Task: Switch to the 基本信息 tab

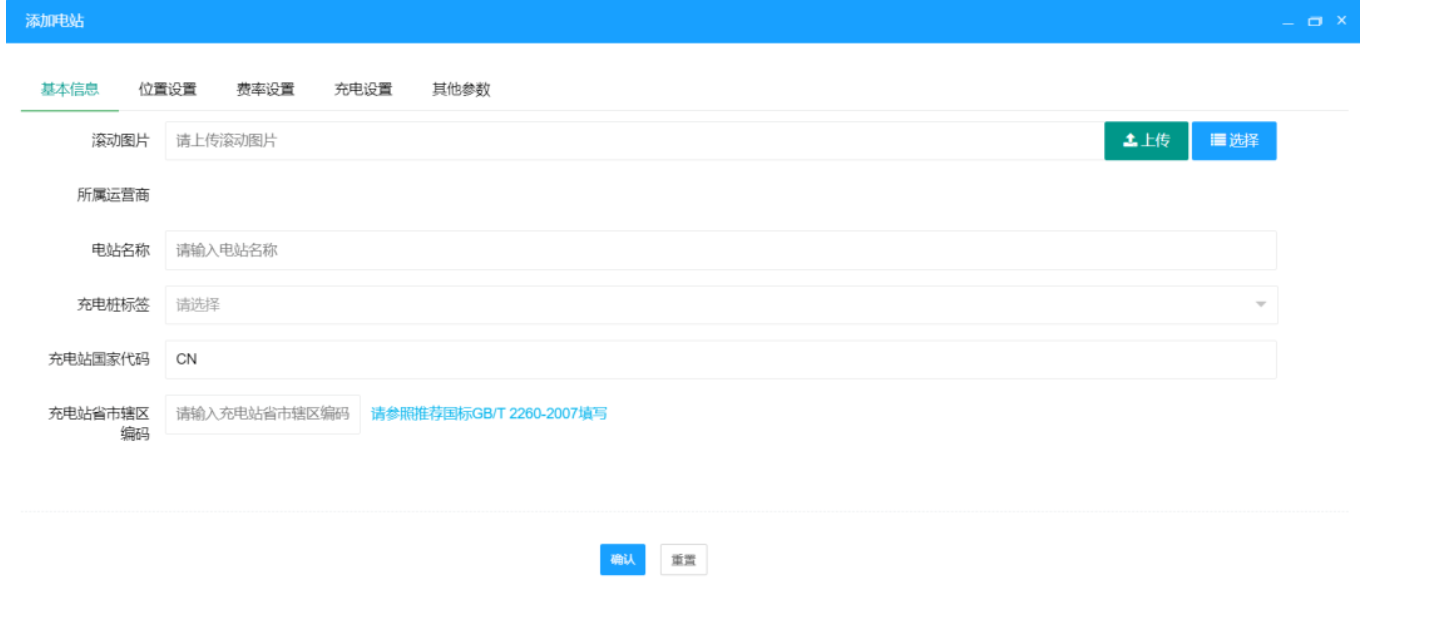Action: (70, 89)
